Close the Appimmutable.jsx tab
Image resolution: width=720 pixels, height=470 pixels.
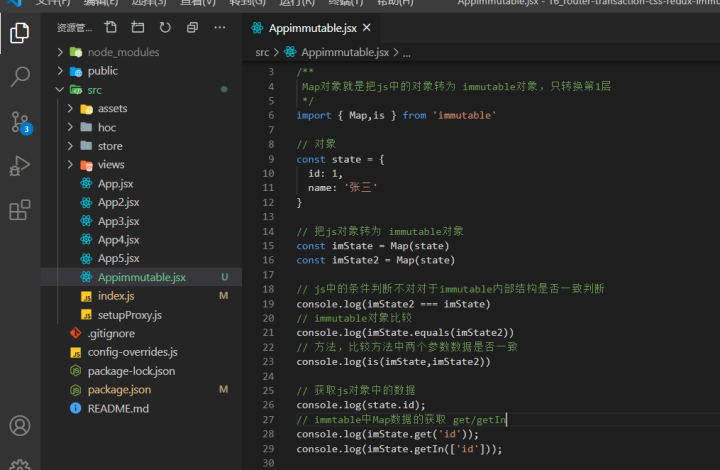(x=366, y=28)
